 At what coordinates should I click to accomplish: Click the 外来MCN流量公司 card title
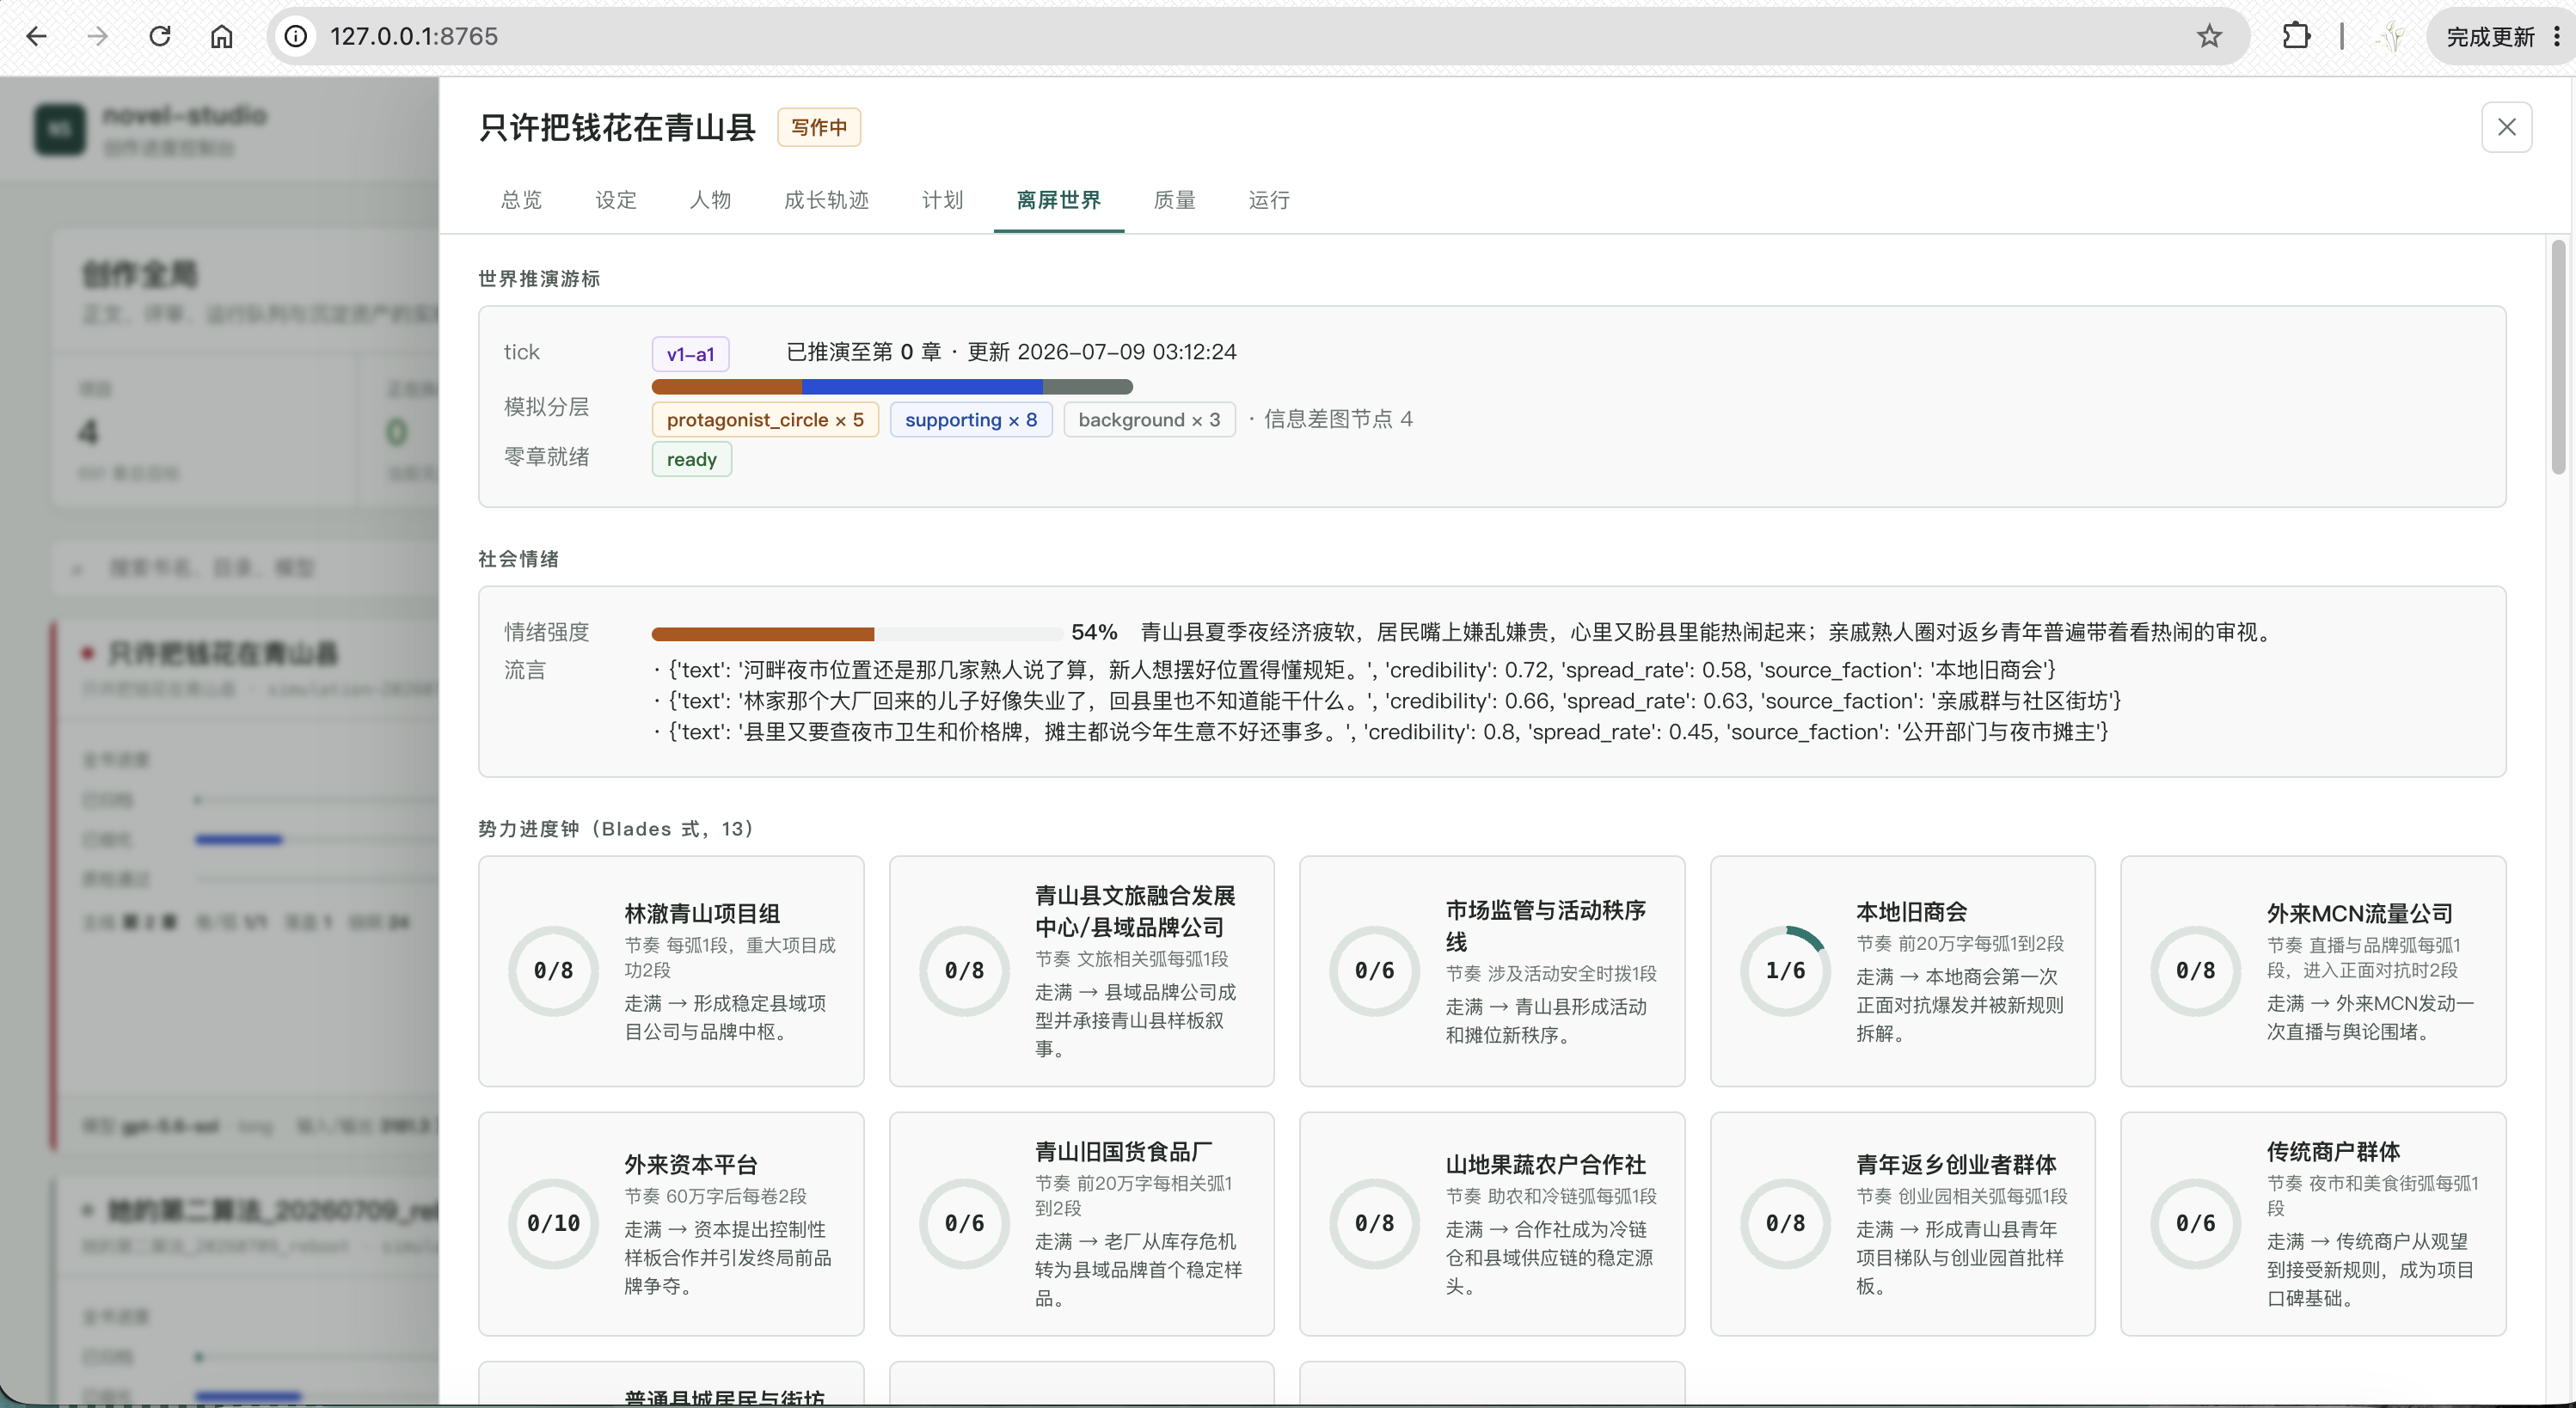click(2359, 913)
